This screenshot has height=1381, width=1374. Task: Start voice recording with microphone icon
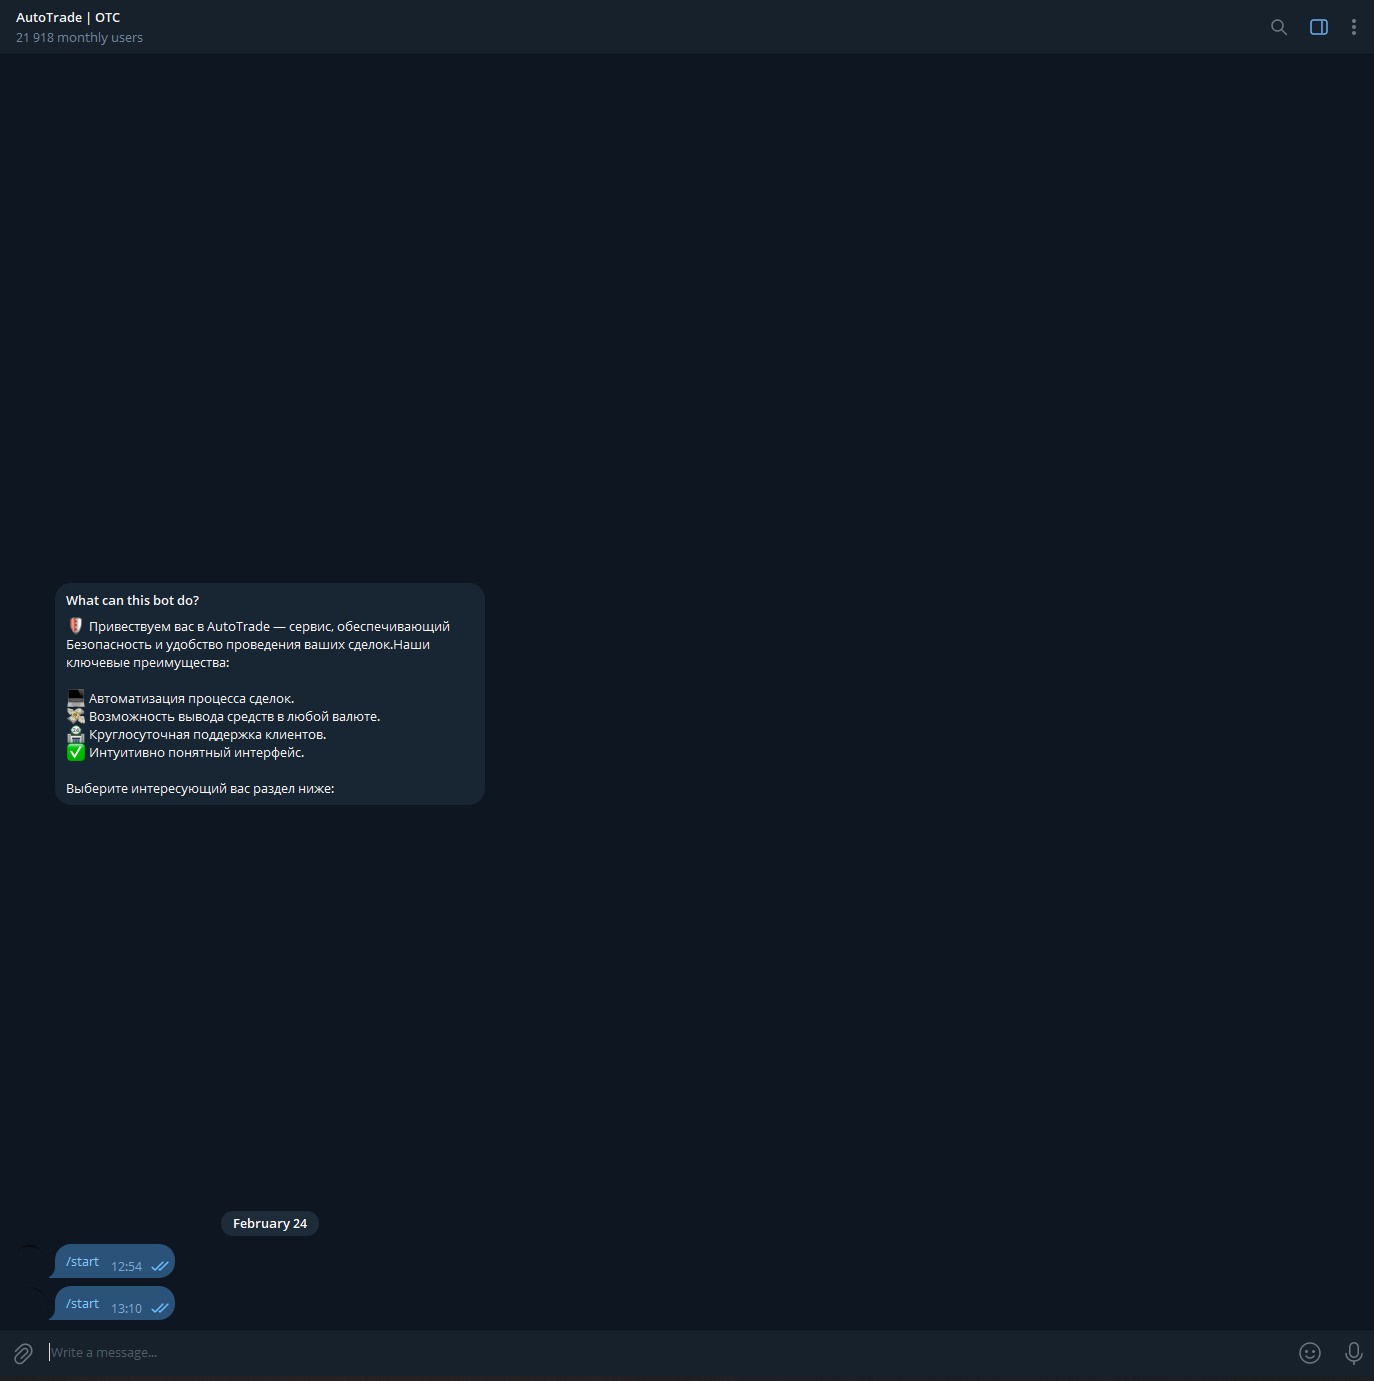point(1353,1353)
